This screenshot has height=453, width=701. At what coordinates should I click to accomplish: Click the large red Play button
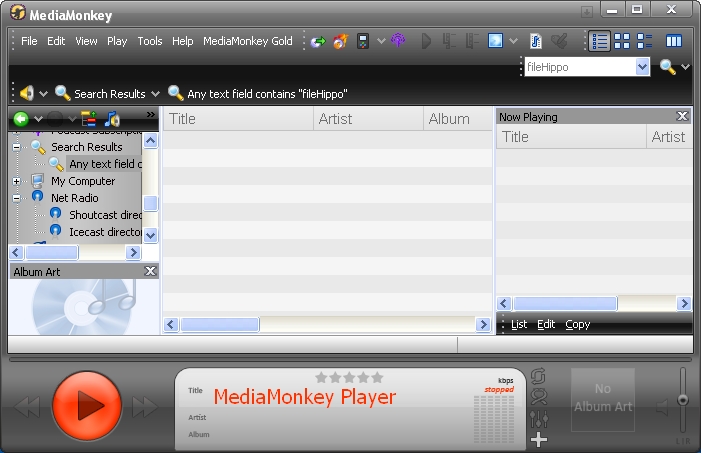coord(86,405)
